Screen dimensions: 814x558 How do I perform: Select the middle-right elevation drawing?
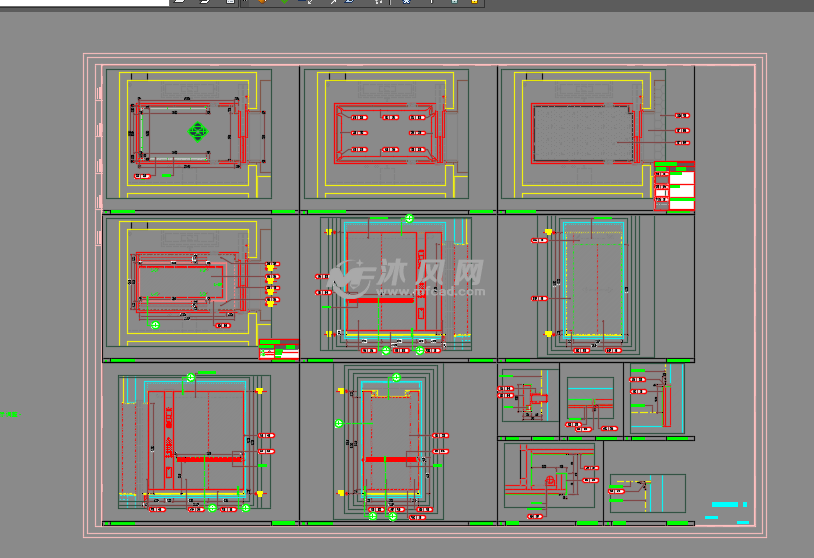[x=589, y=285]
